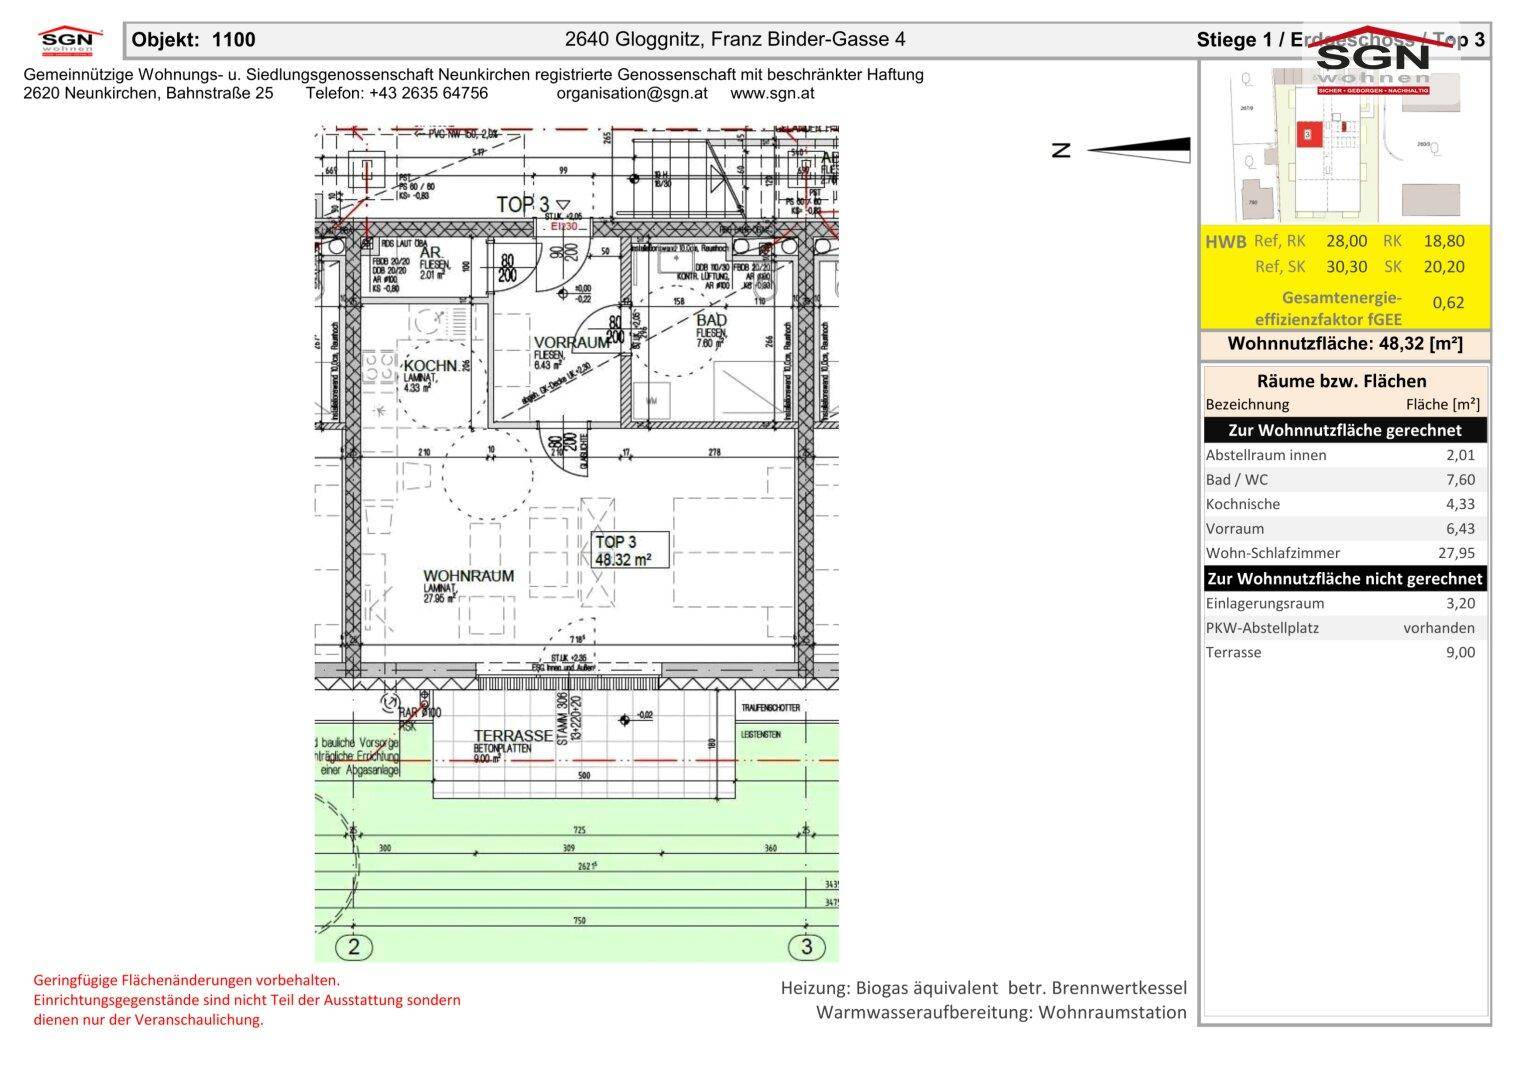
Task: Click the phone number +43 2635 64756
Action: [428, 93]
